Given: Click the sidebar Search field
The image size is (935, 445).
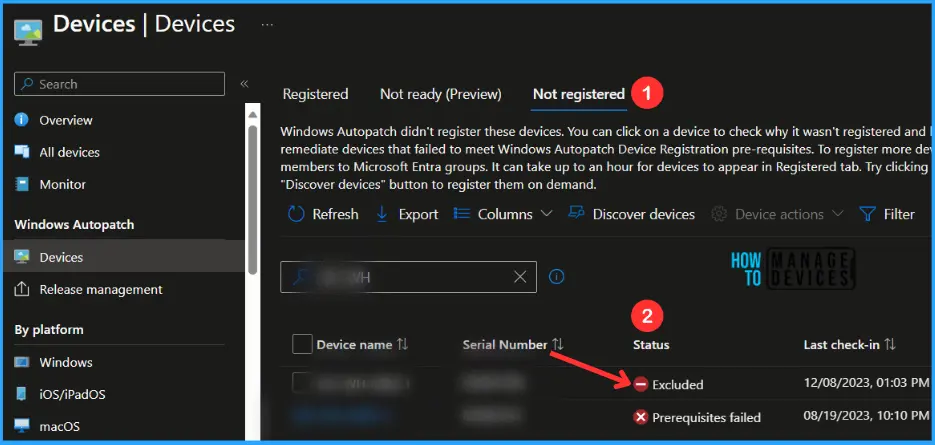Looking at the screenshot, I should (119, 84).
